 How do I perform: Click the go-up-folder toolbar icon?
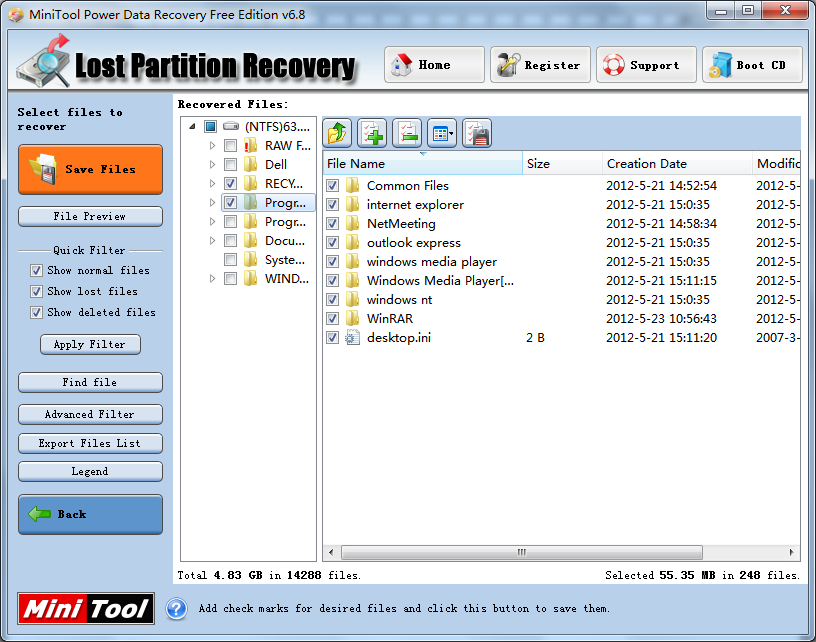pyautogui.click(x=337, y=133)
